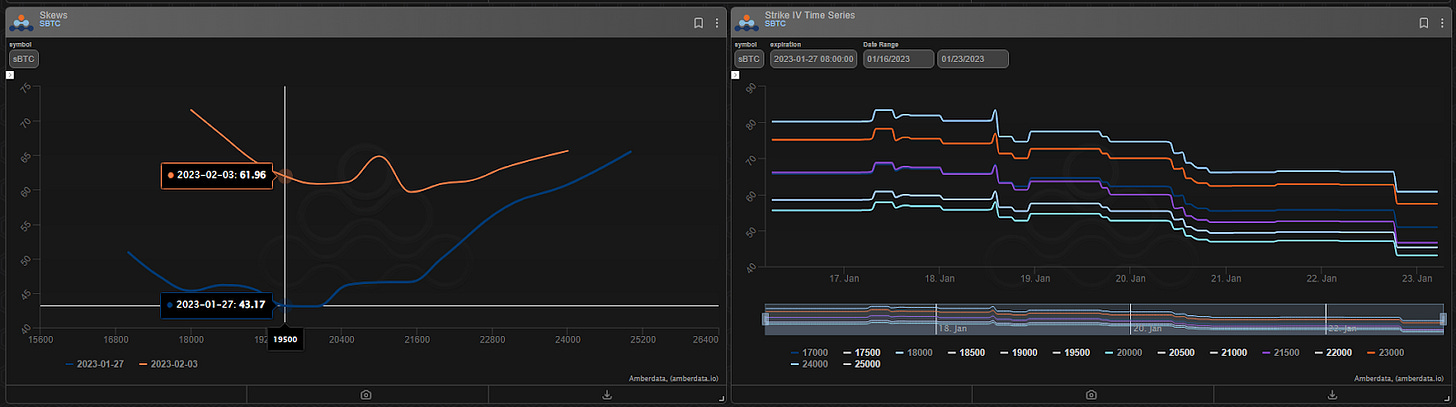Image resolution: width=1456 pixels, height=407 pixels.
Task: Bookmark the Strike IV Time Series panel
Action: [x=1423, y=22]
